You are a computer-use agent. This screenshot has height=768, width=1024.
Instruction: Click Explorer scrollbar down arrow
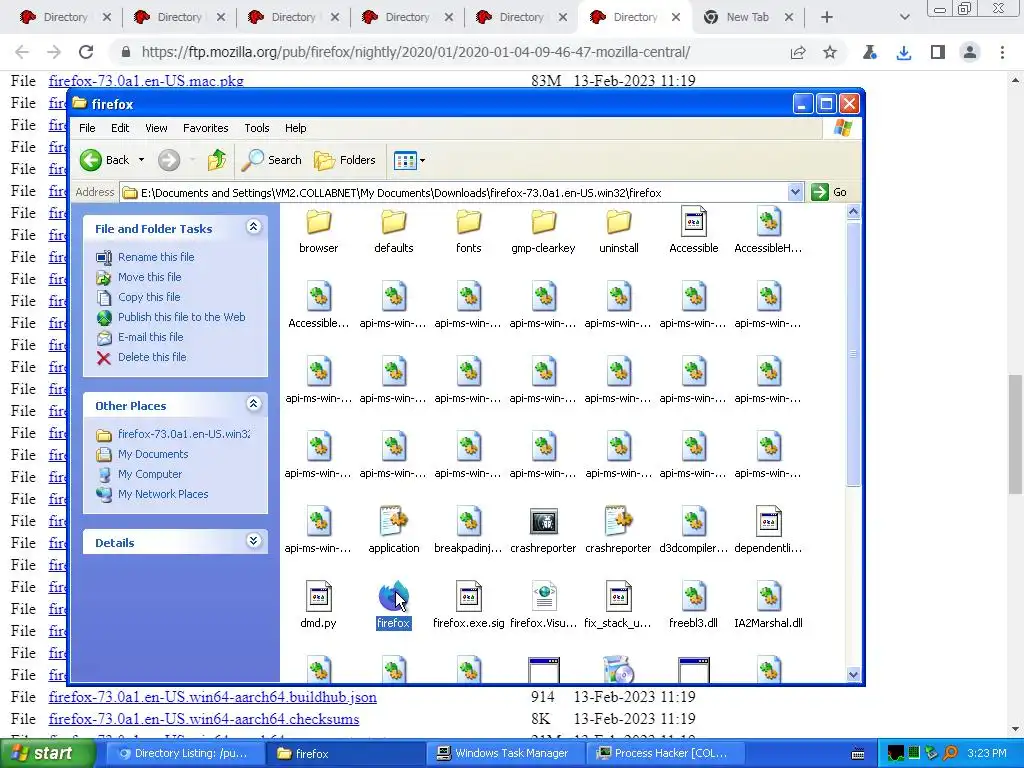[x=853, y=675]
